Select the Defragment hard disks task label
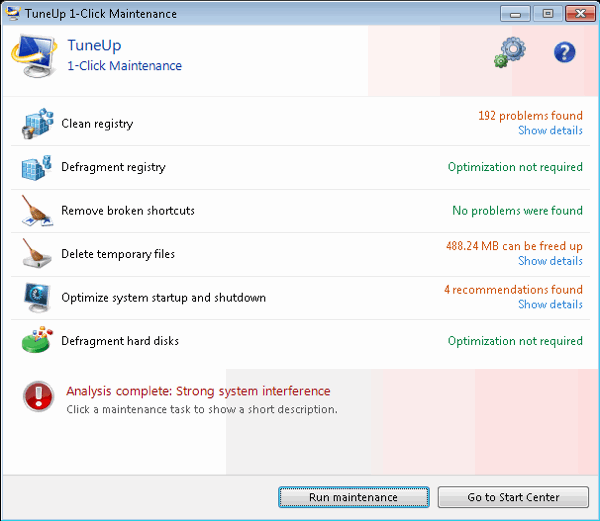The width and height of the screenshot is (600, 521). 120,341
